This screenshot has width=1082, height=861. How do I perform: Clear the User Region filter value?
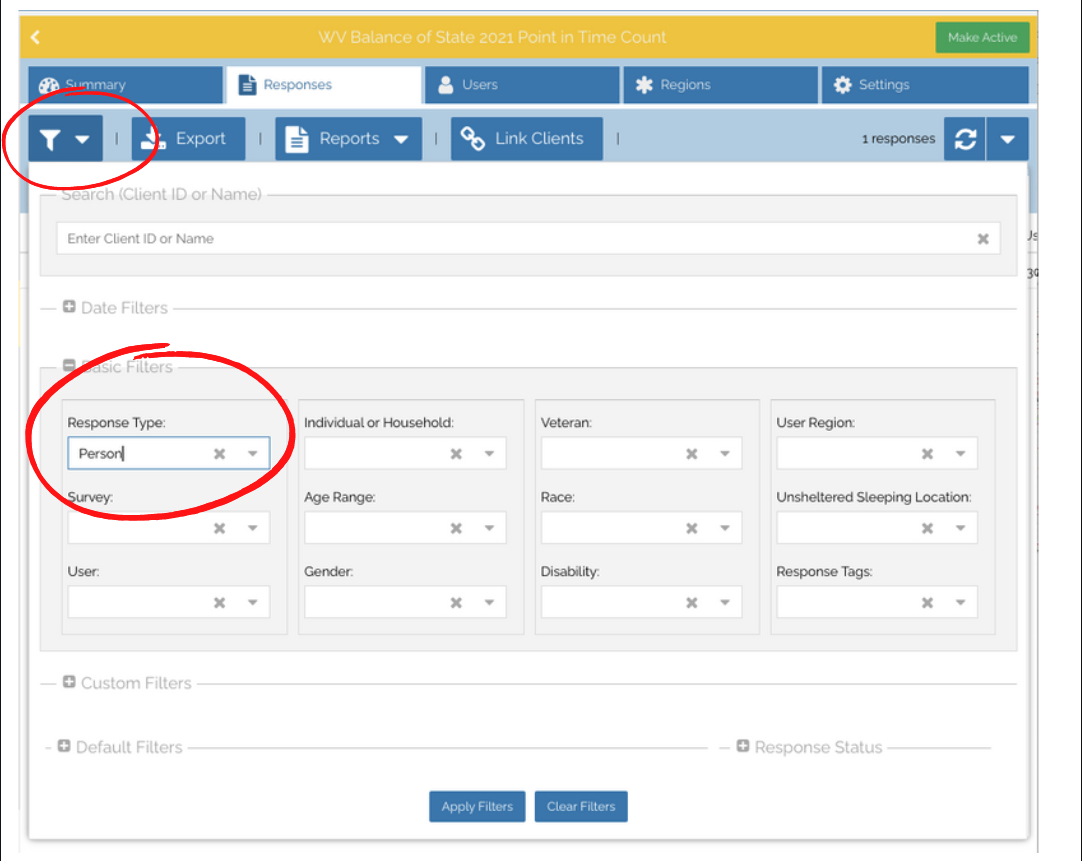(x=927, y=454)
